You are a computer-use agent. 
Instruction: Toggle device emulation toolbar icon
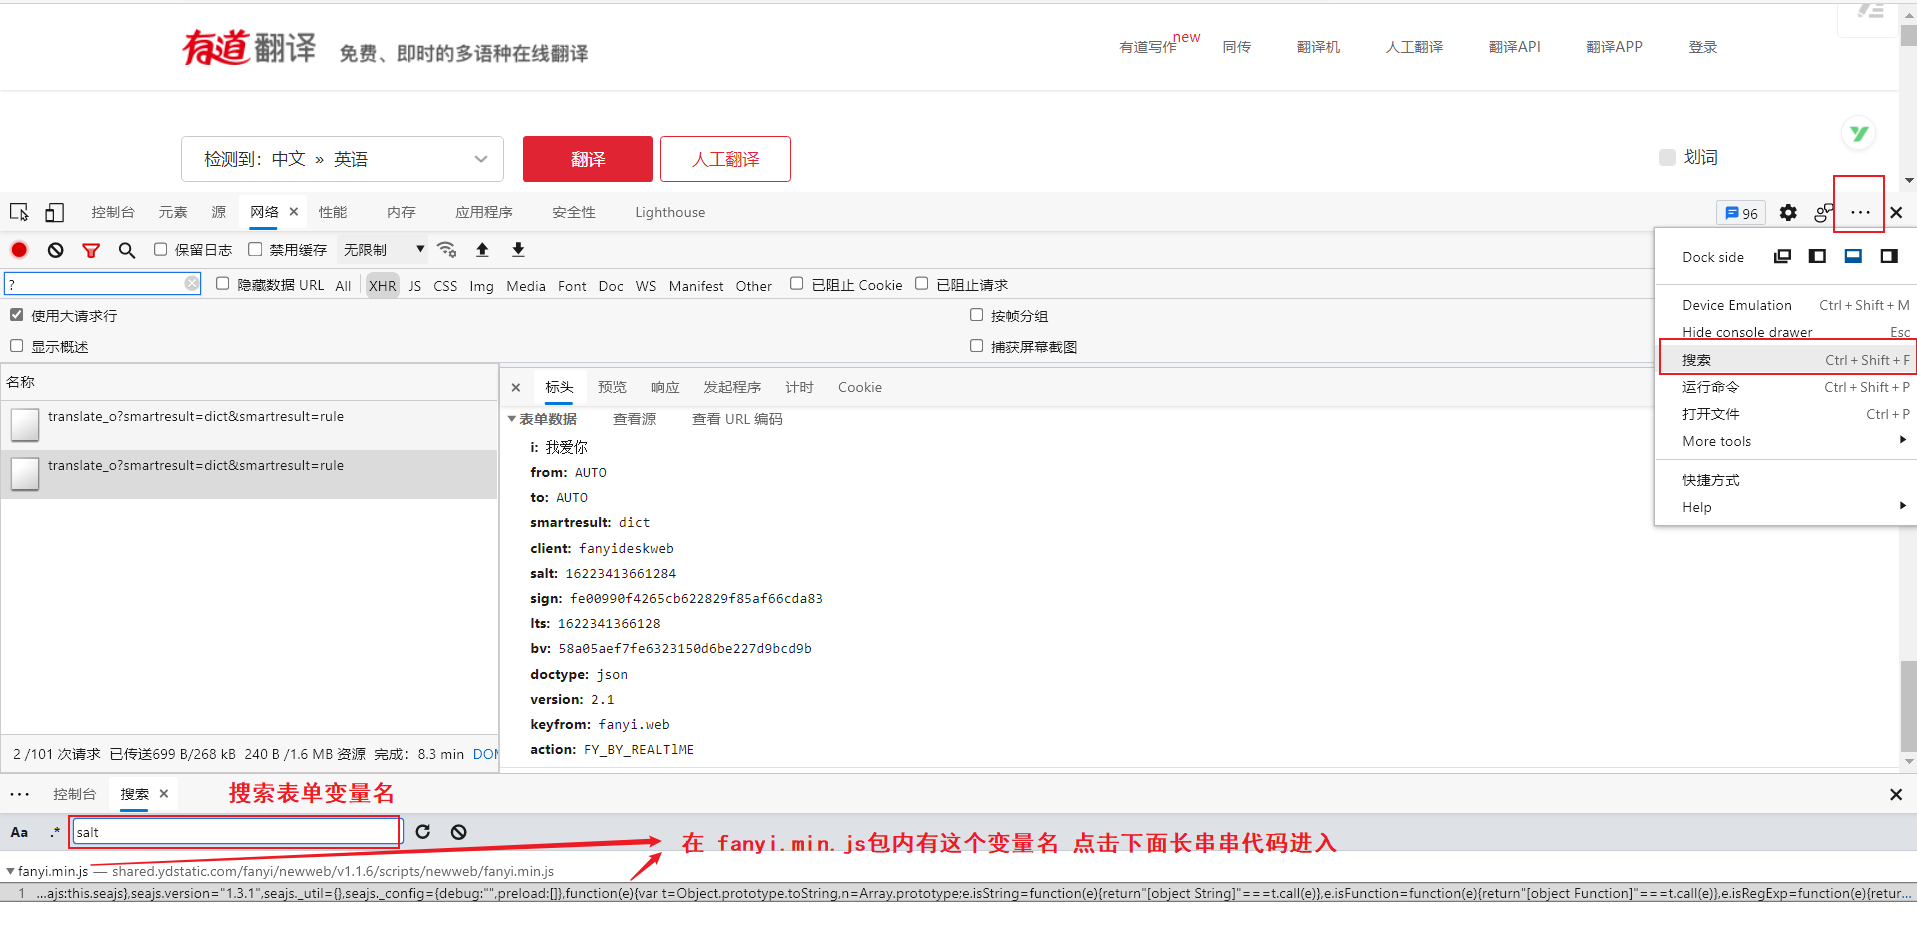pyautogui.click(x=54, y=212)
